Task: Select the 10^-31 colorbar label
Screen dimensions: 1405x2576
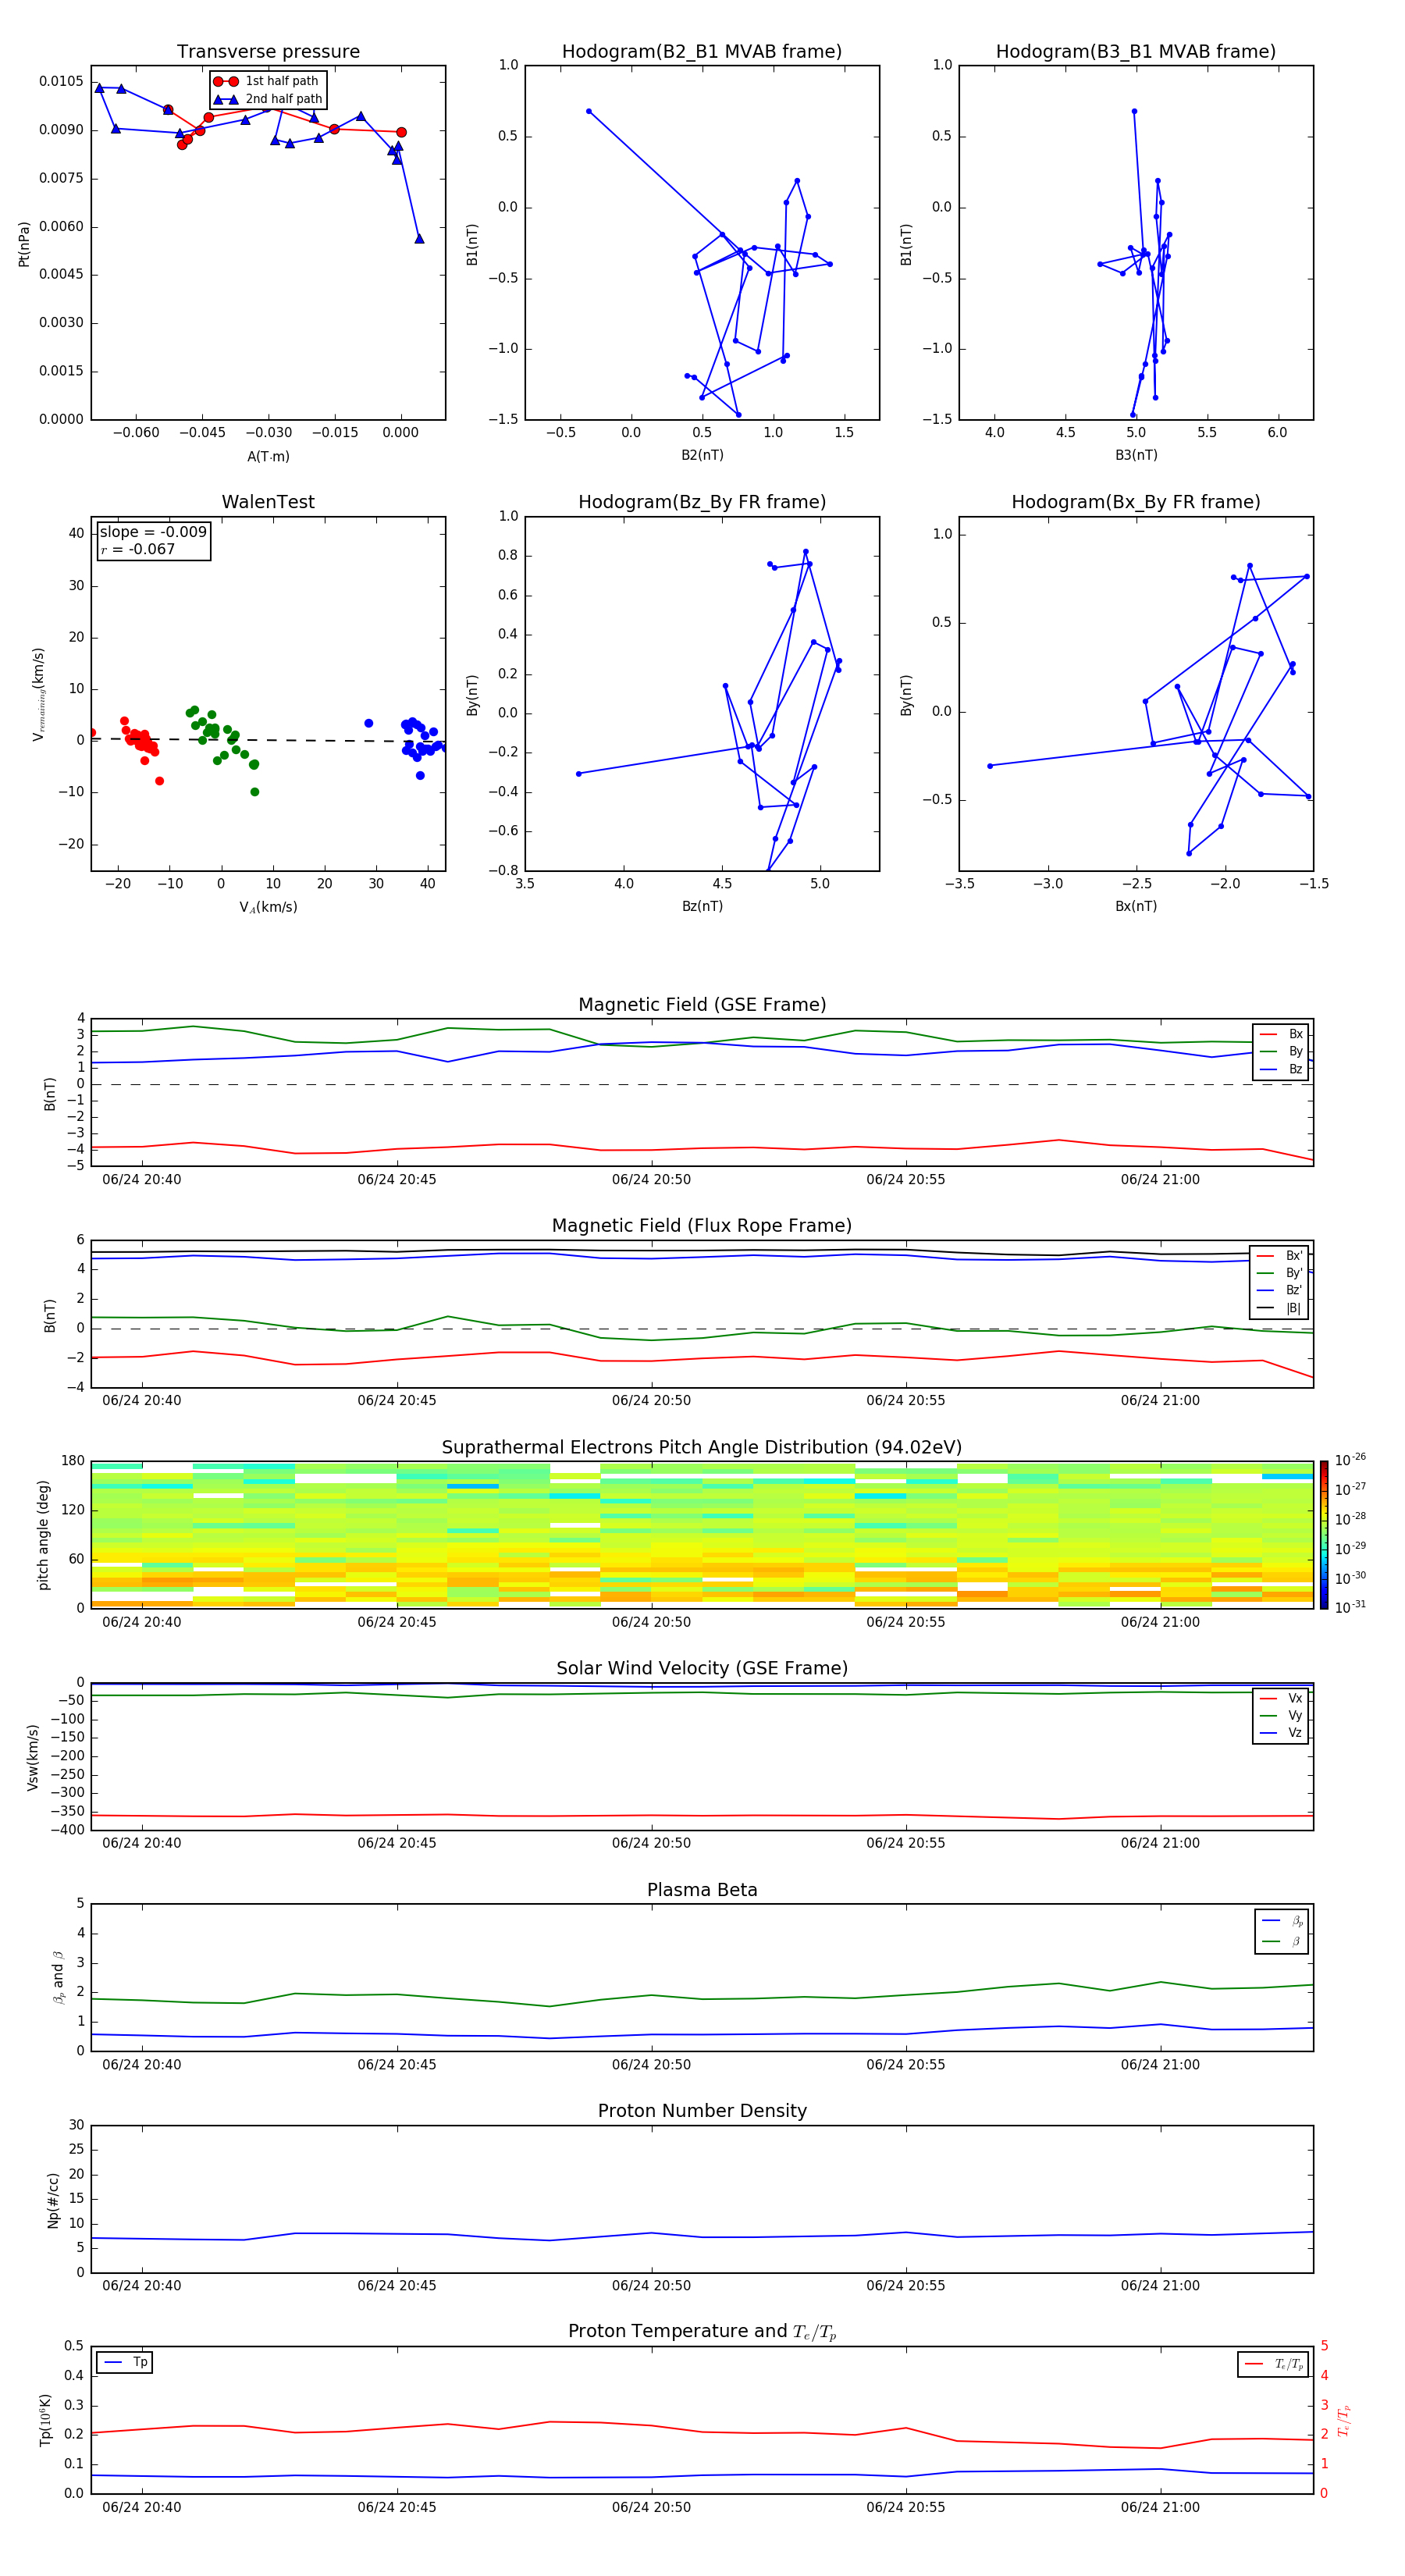Action: tap(1350, 1607)
